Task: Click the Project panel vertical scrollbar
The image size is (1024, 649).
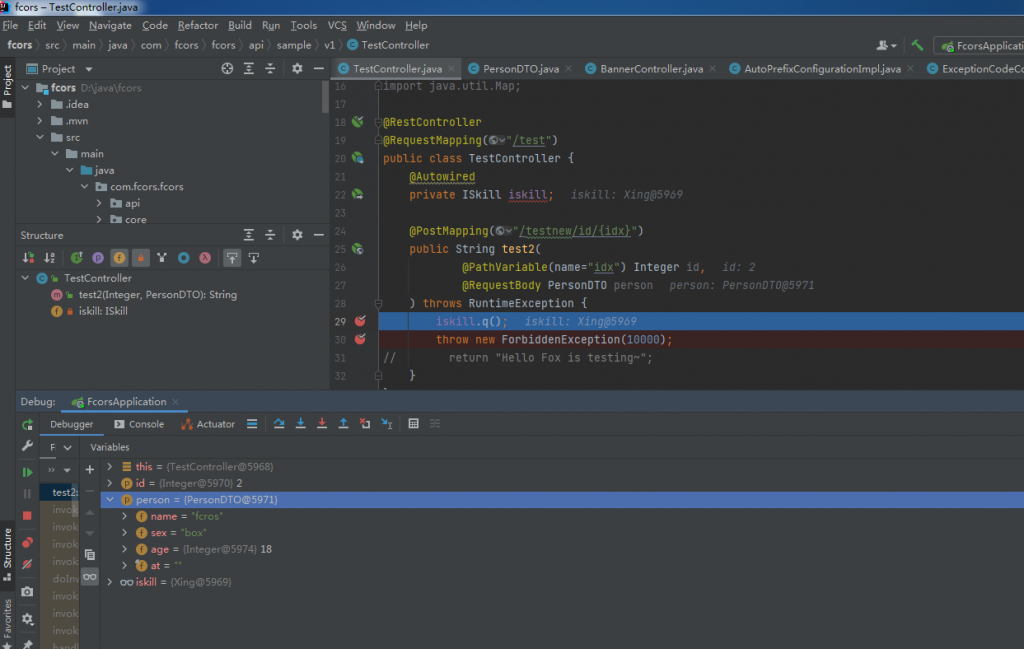Action: click(325, 97)
